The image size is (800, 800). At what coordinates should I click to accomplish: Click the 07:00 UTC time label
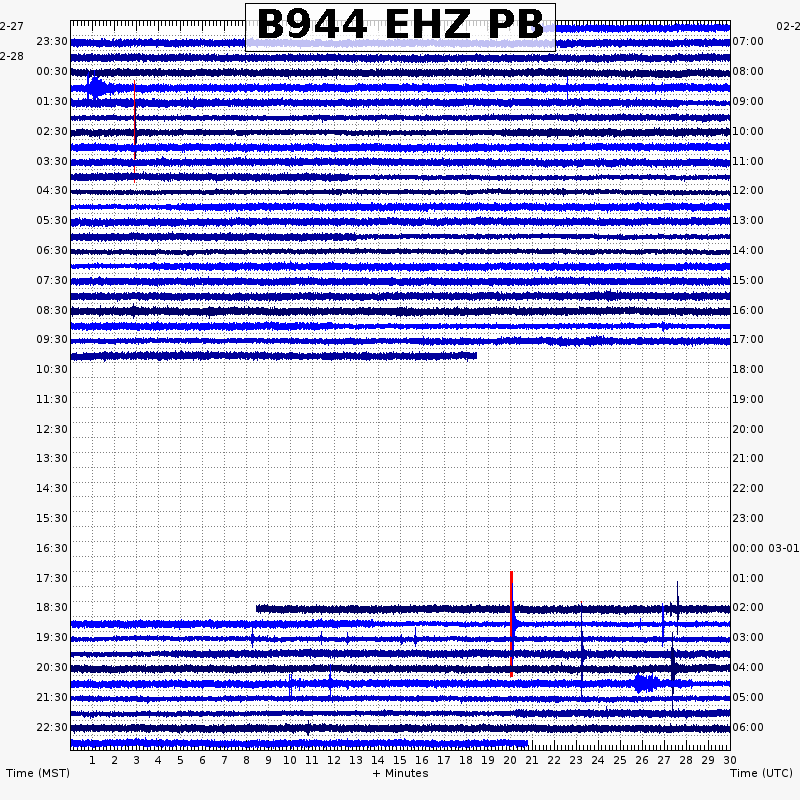coord(748,41)
